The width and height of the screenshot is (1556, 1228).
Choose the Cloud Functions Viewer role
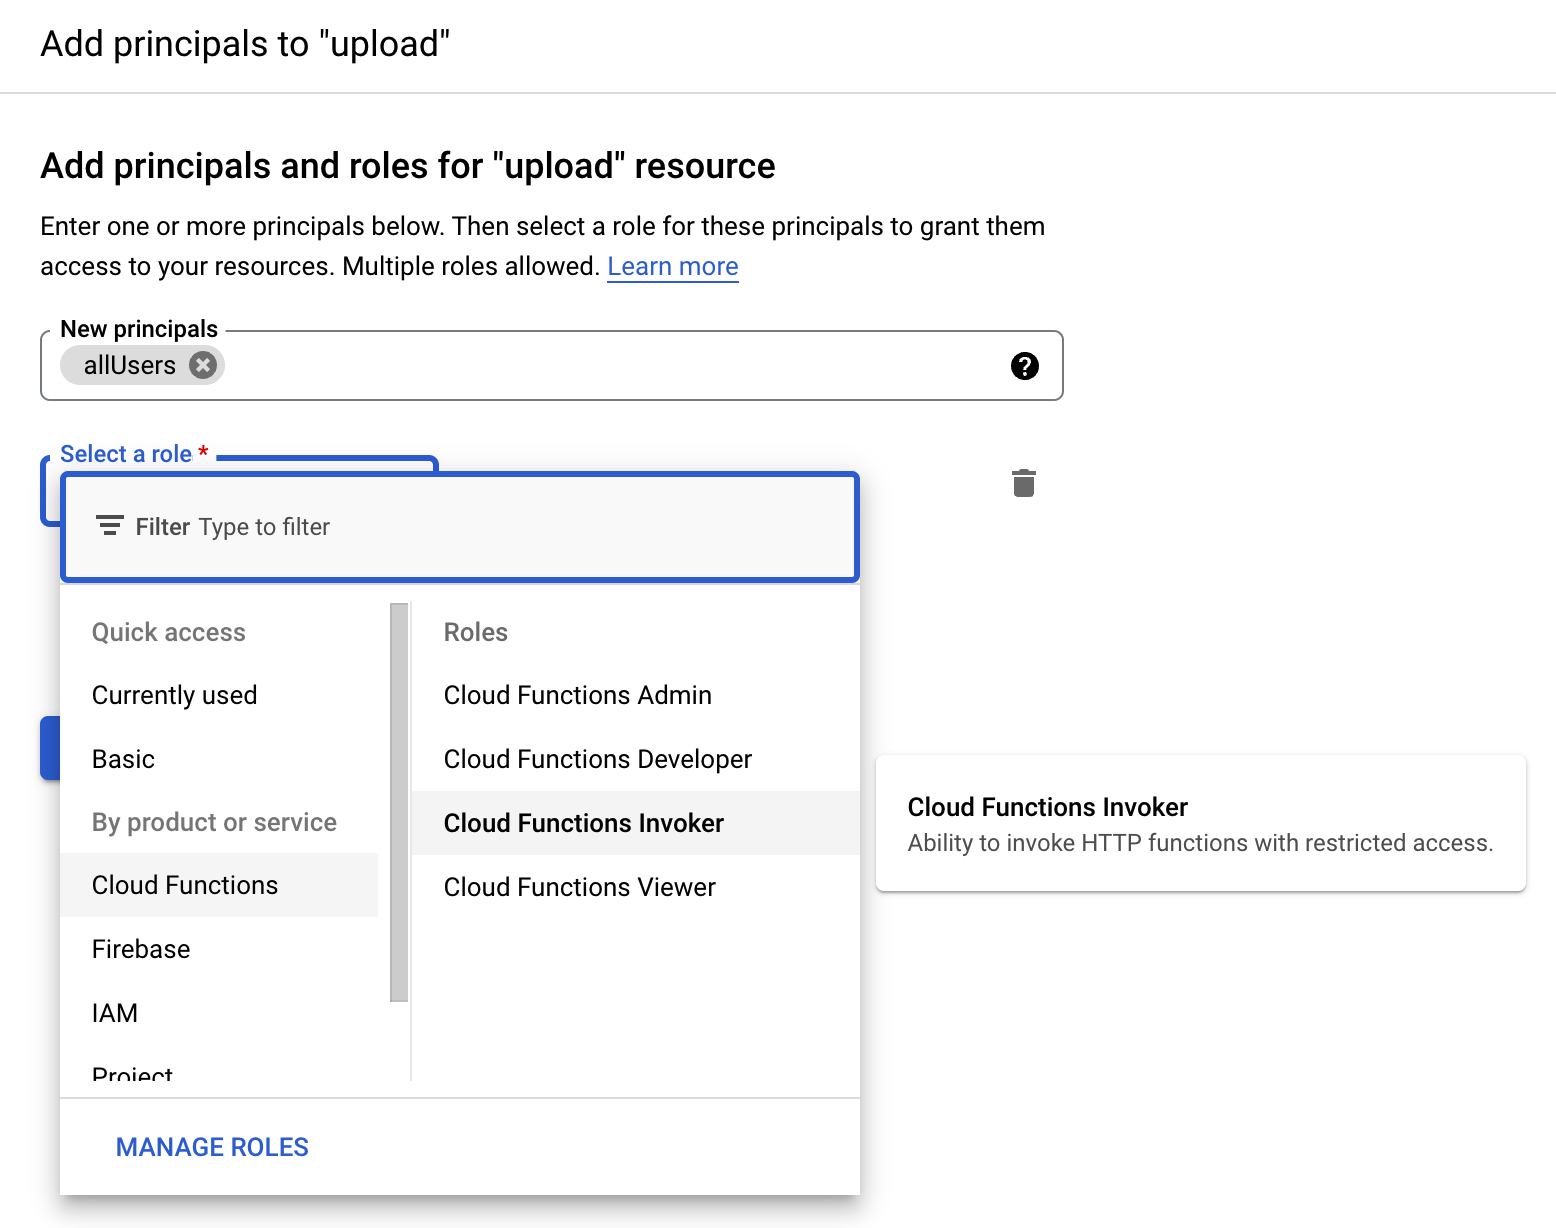[579, 887]
